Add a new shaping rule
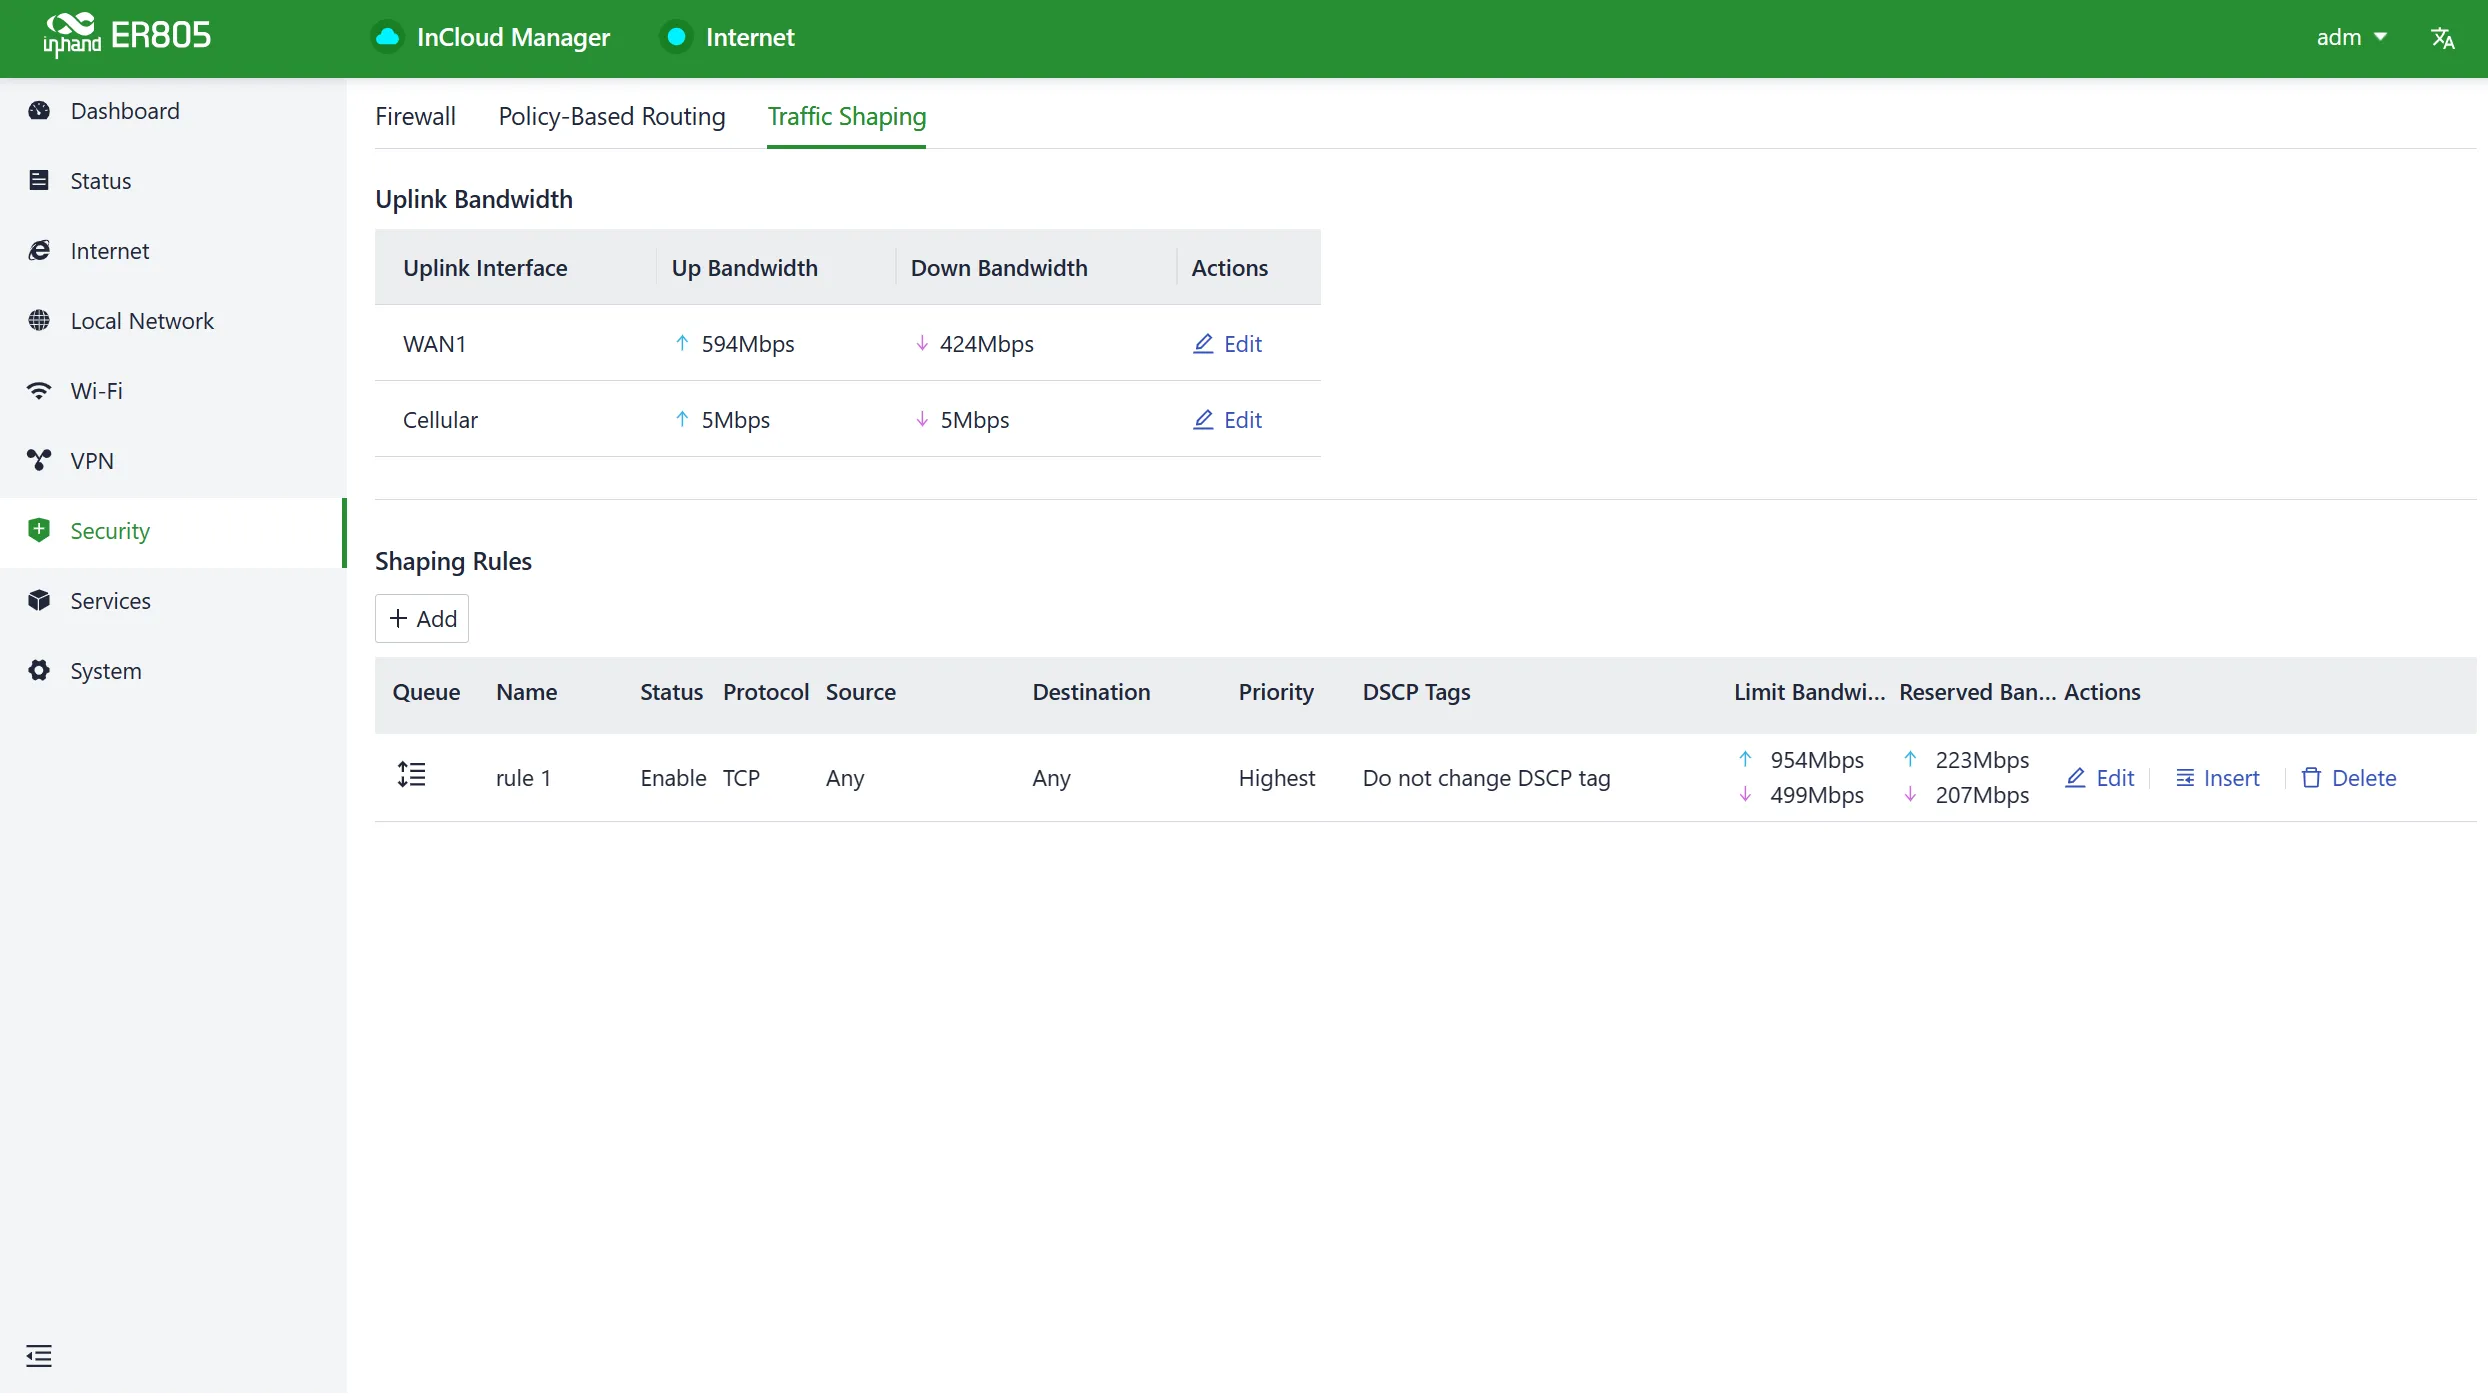Viewport: 2488px width, 1396px height. click(422, 619)
